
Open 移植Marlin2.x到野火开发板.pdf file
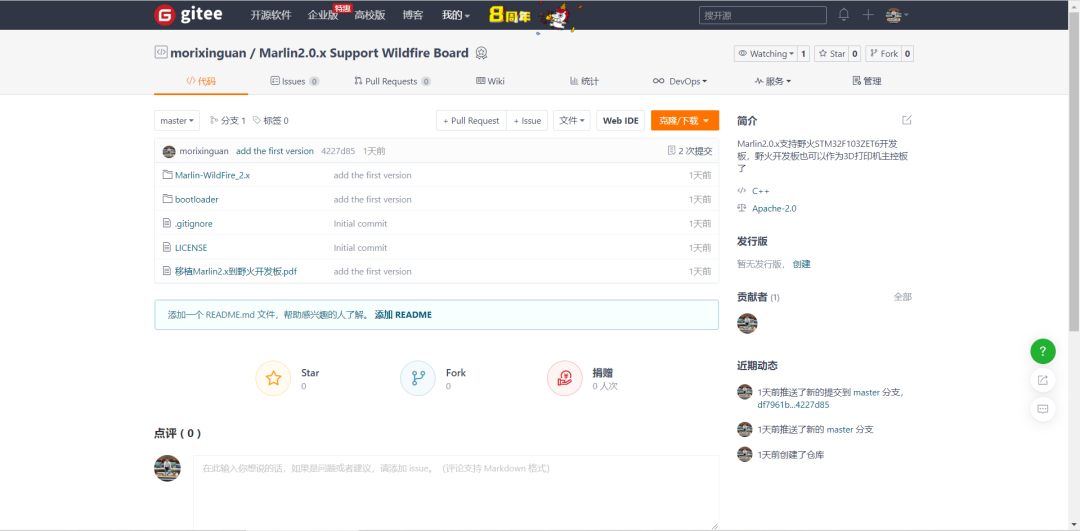pos(236,271)
